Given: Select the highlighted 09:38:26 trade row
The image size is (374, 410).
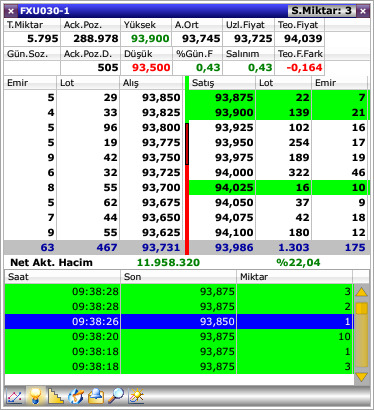Looking at the screenshot, I should [x=179, y=321].
